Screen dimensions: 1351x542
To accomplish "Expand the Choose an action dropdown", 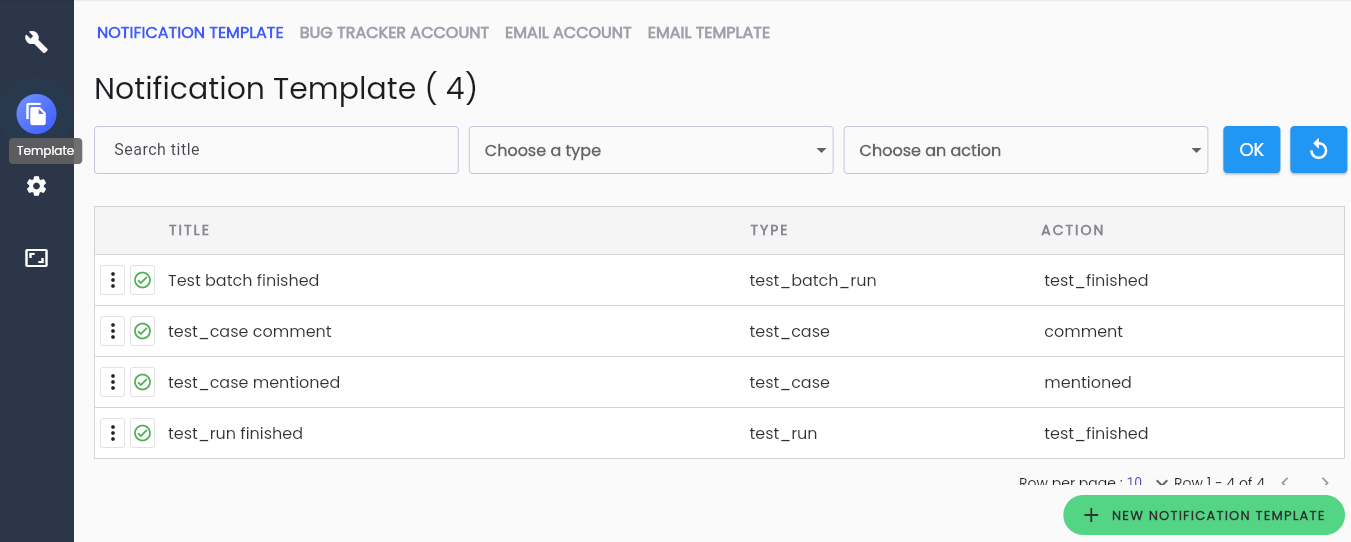I will [1026, 150].
